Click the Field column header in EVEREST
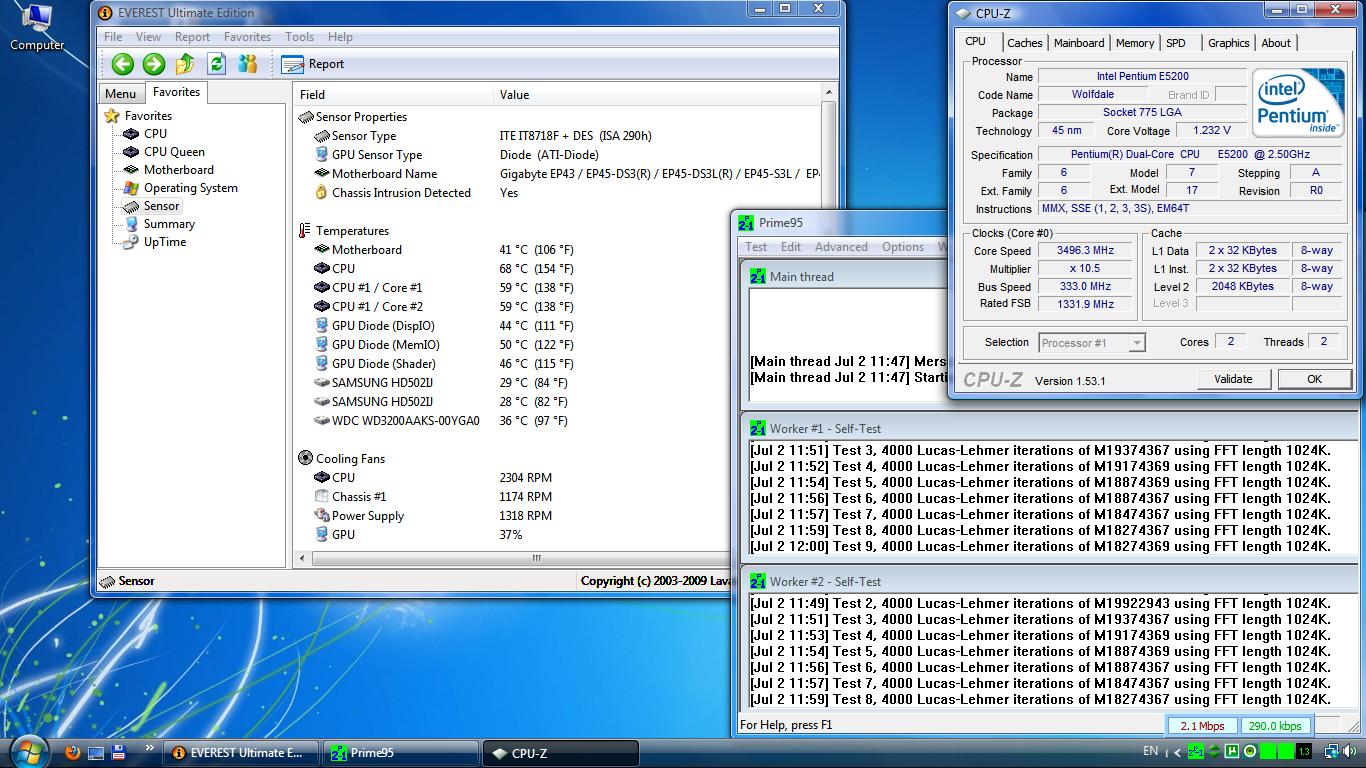Viewport: 1366px width, 768px height. click(395, 95)
